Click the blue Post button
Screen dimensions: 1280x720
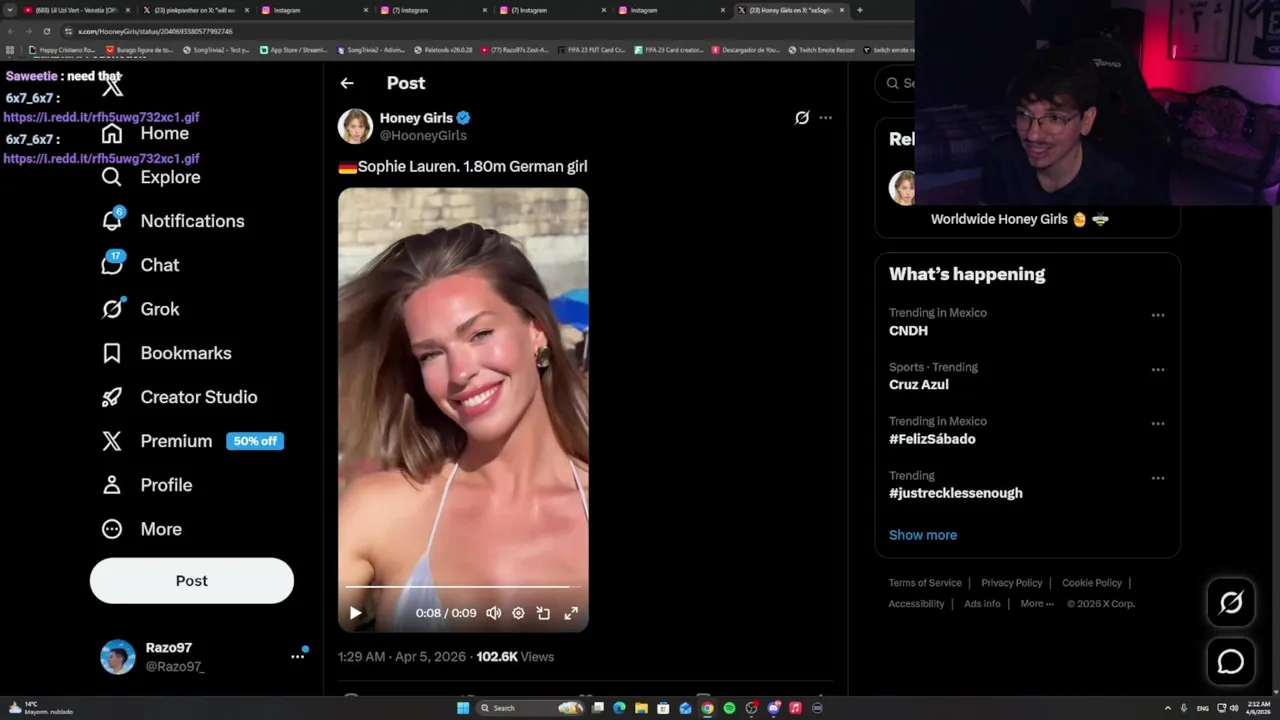pyautogui.click(x=192, y=581)
